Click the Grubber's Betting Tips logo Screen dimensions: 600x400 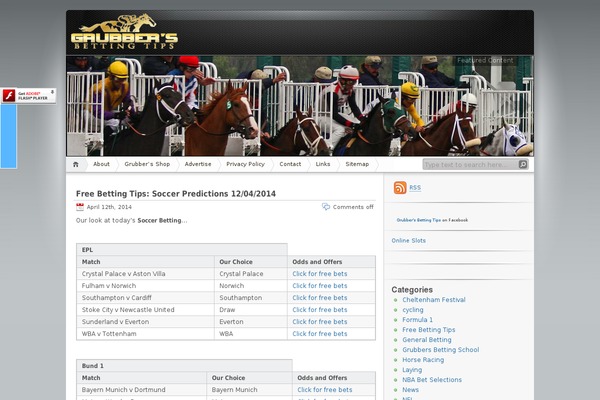[x=124, y=32]
